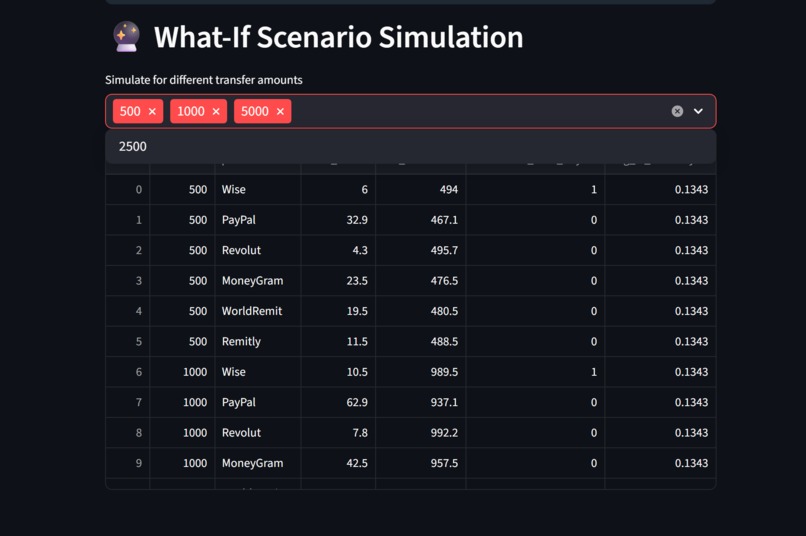
Task: Select the PayPal cell in row 1
Action: 258,220
